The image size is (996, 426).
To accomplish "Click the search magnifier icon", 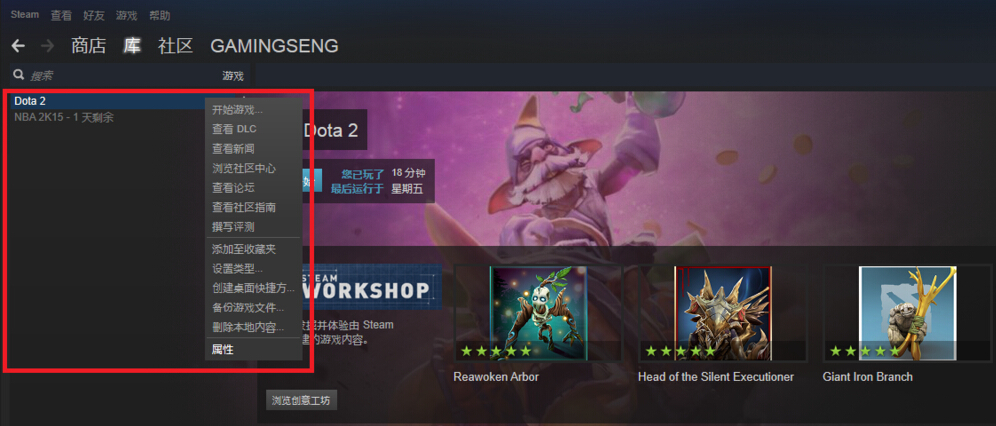I will (x=18, y=76).
